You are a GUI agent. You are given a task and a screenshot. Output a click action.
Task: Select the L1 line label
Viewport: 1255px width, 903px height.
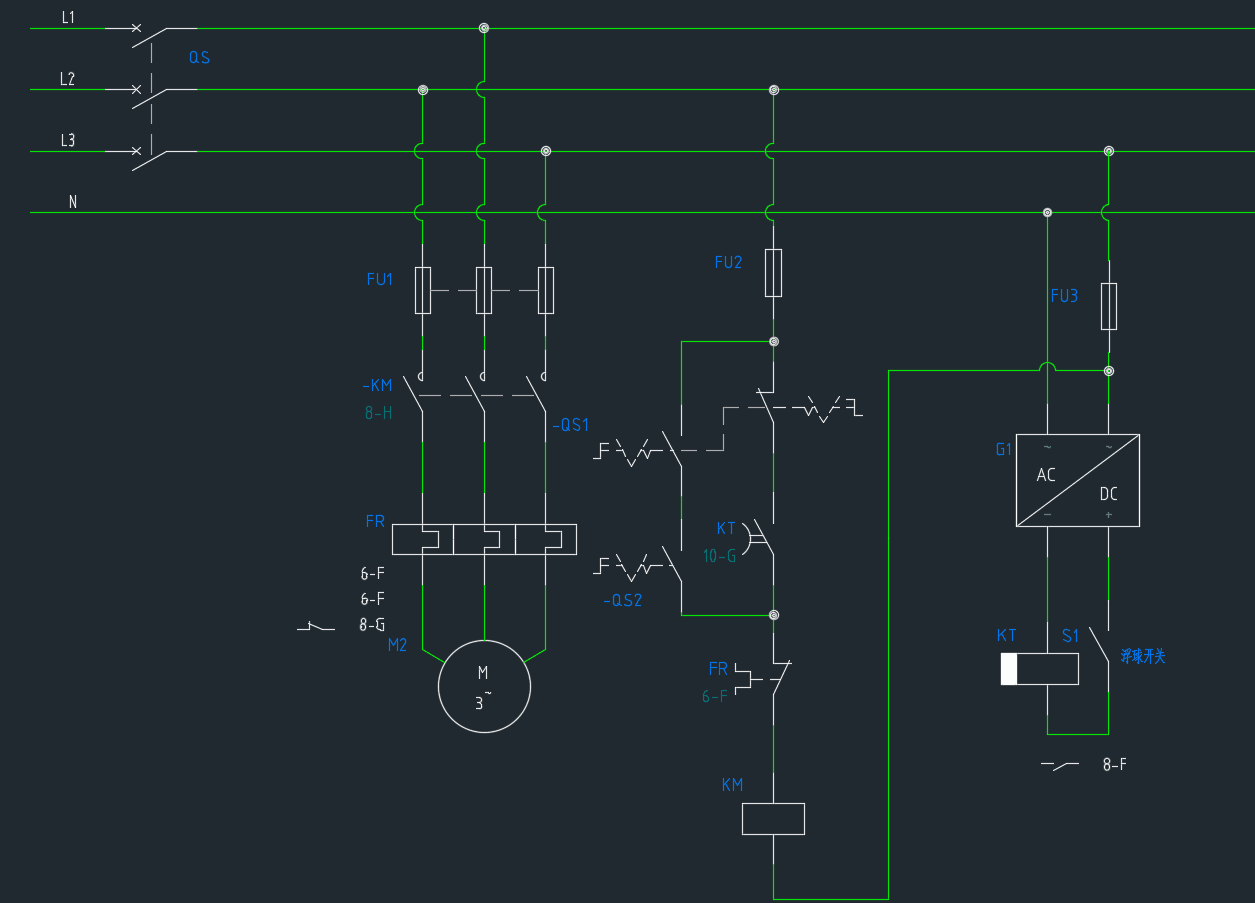pos(68,17)
